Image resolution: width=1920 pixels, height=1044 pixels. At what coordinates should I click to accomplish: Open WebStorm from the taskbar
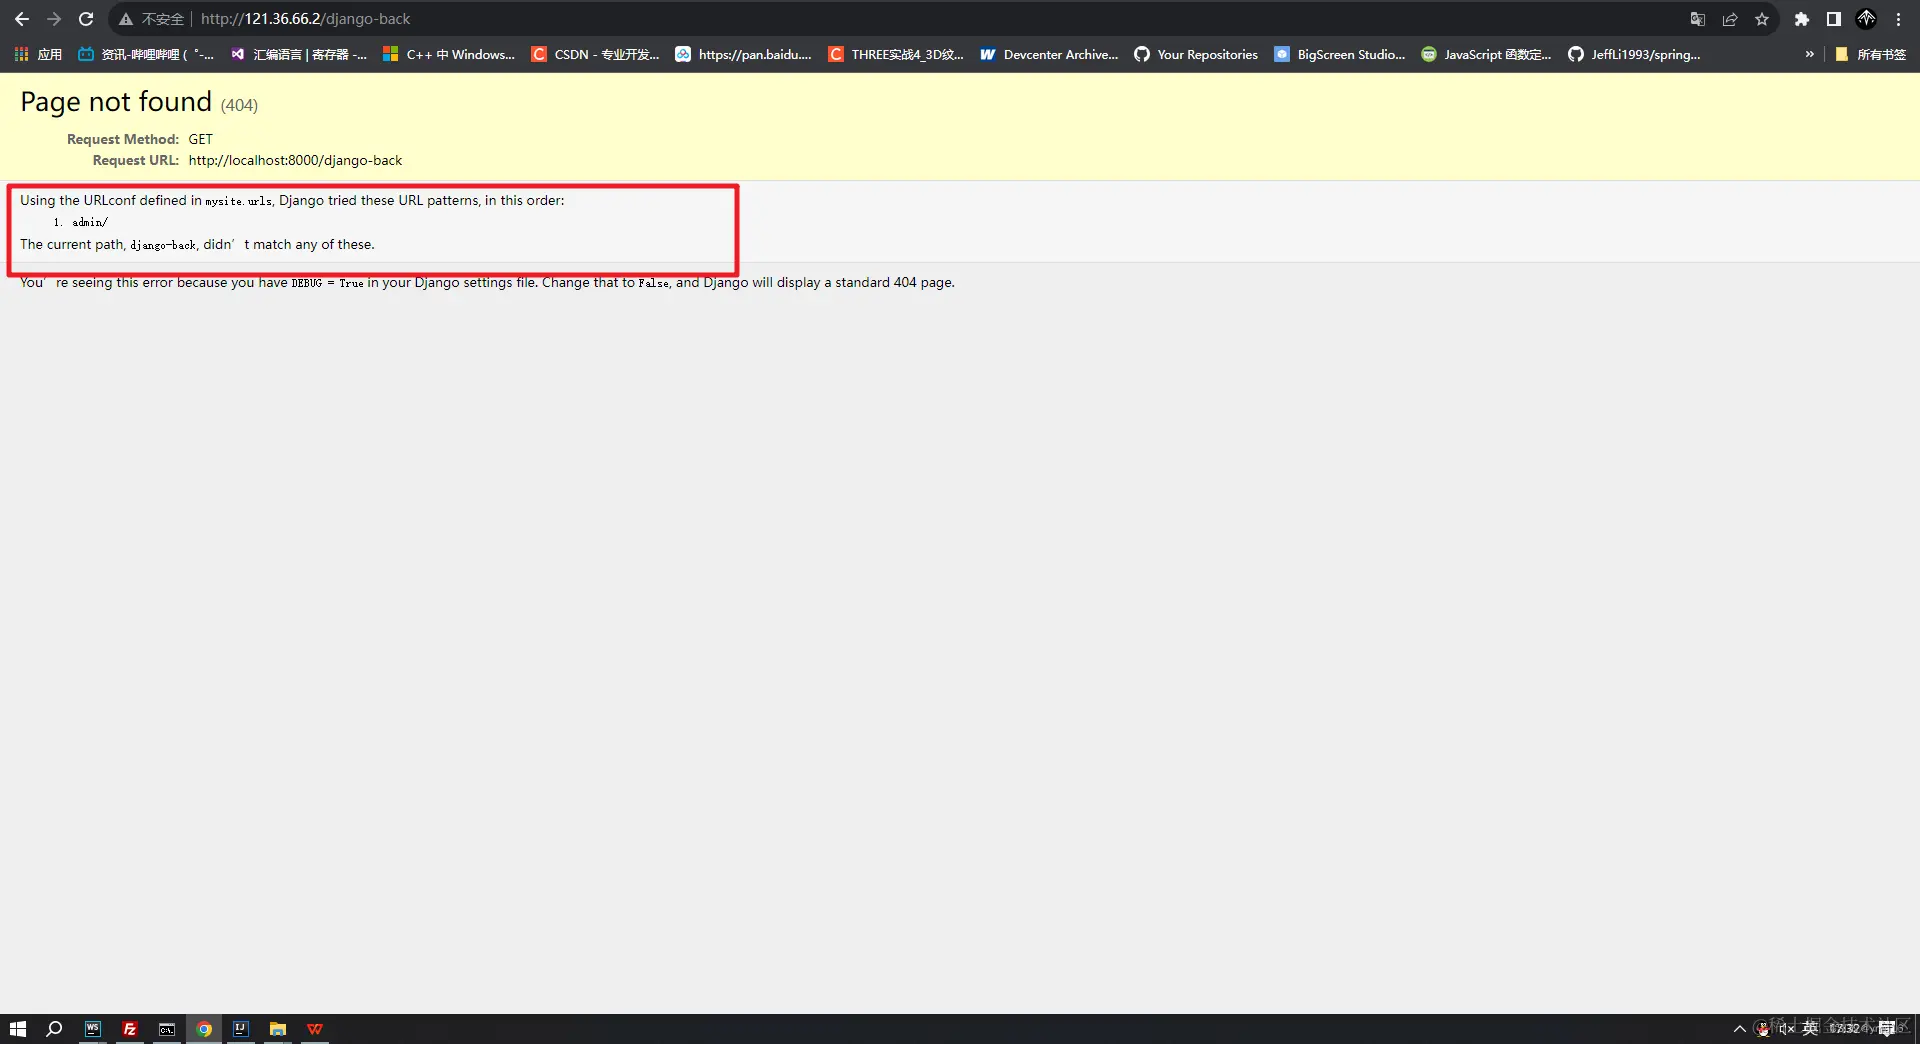92,1029
